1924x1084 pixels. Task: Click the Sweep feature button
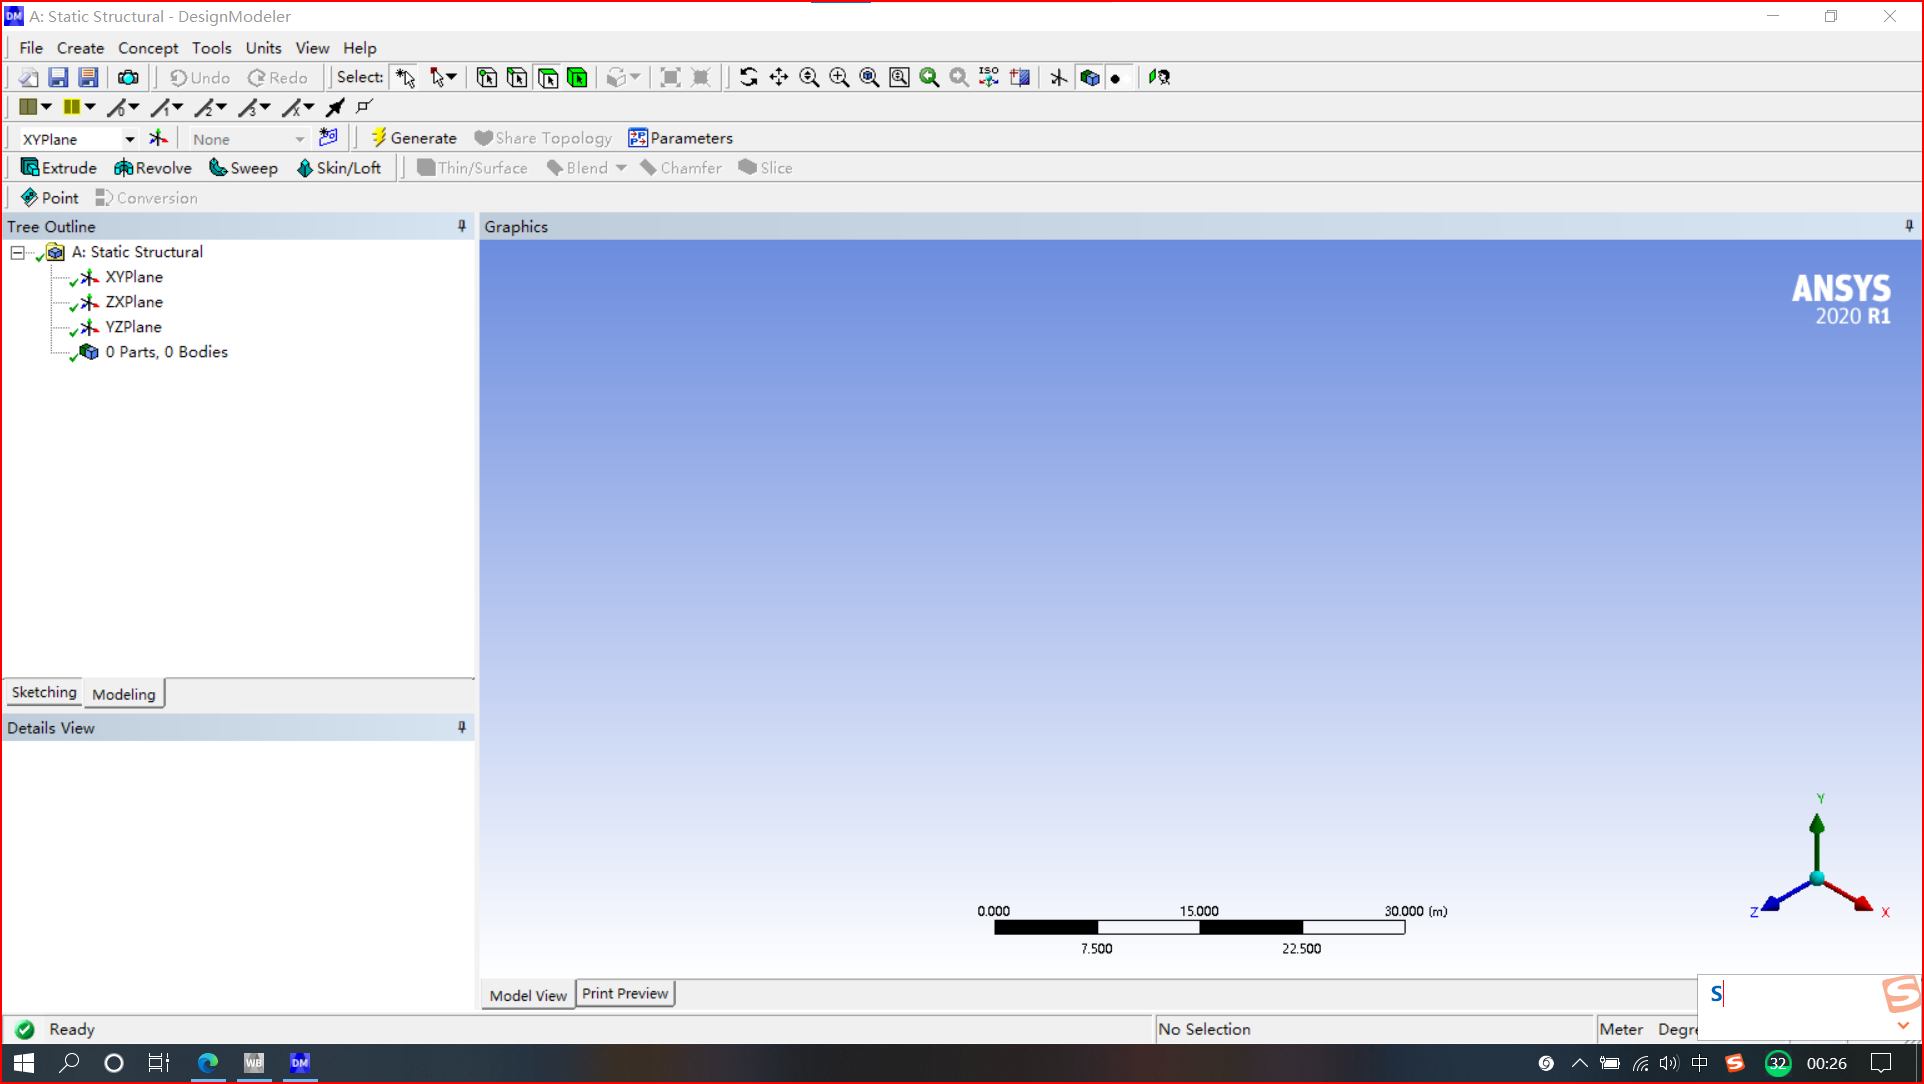pos(243,168)
